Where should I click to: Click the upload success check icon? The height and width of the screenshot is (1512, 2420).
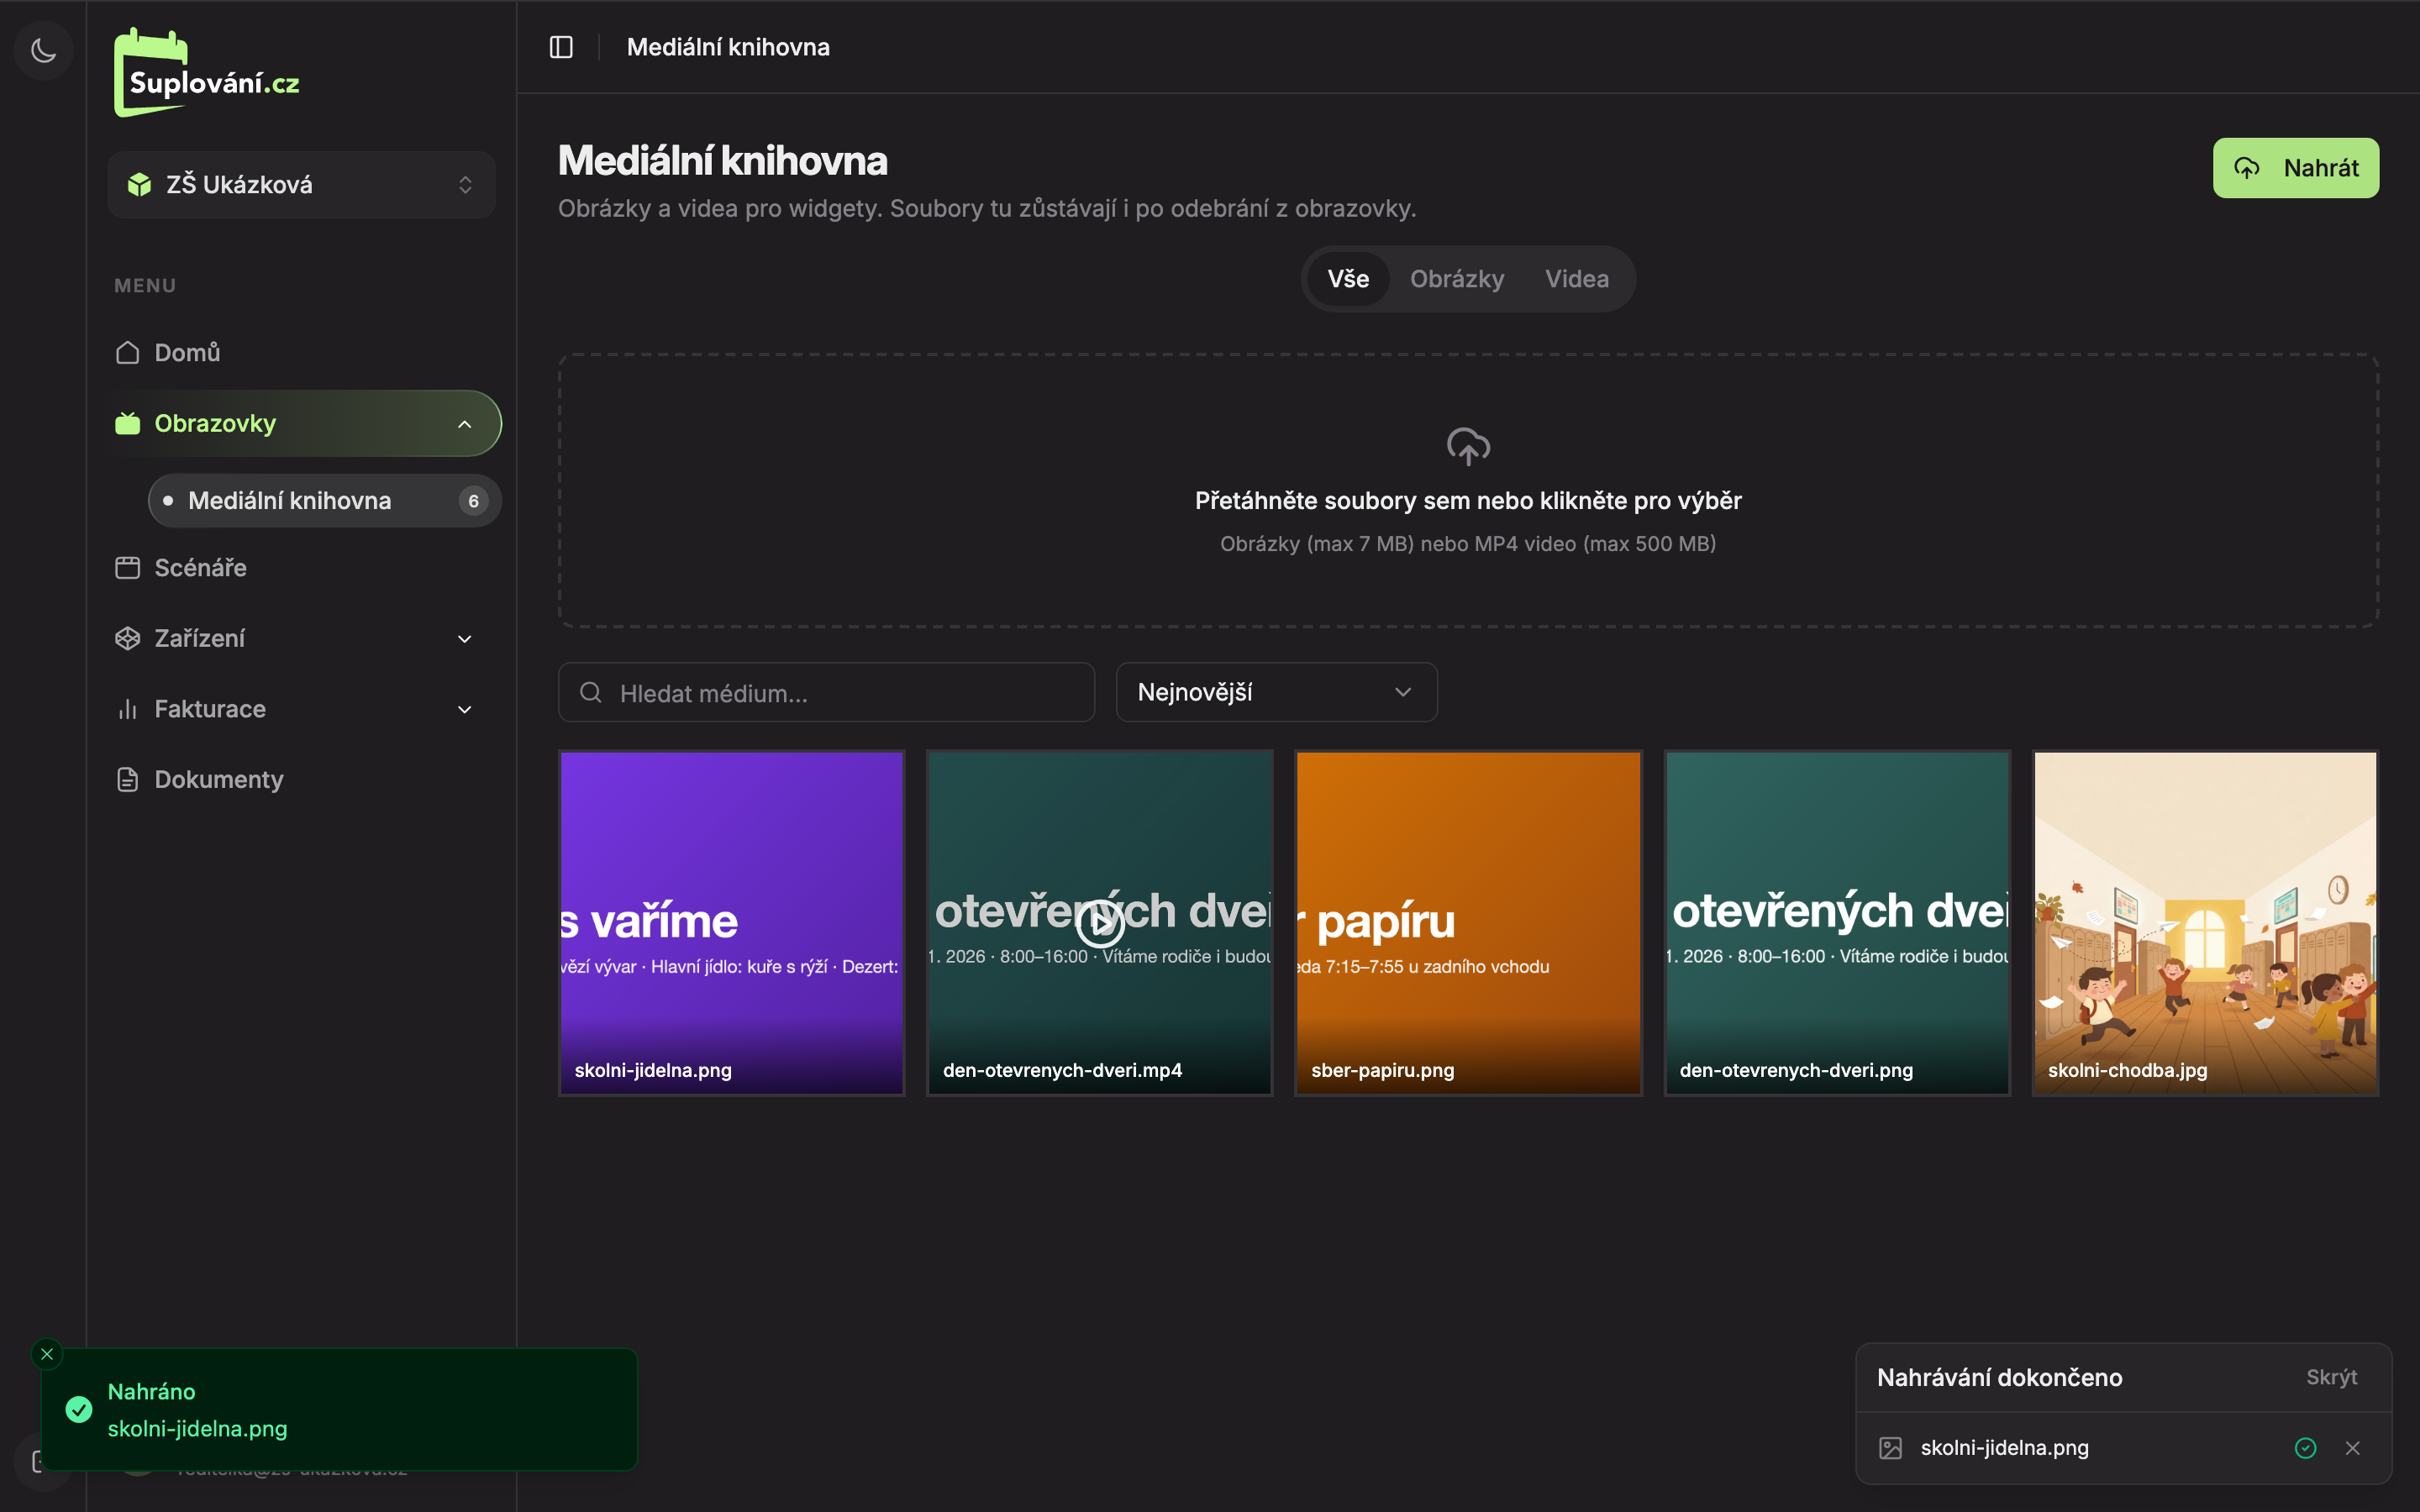click(x=2305, y=1448)
